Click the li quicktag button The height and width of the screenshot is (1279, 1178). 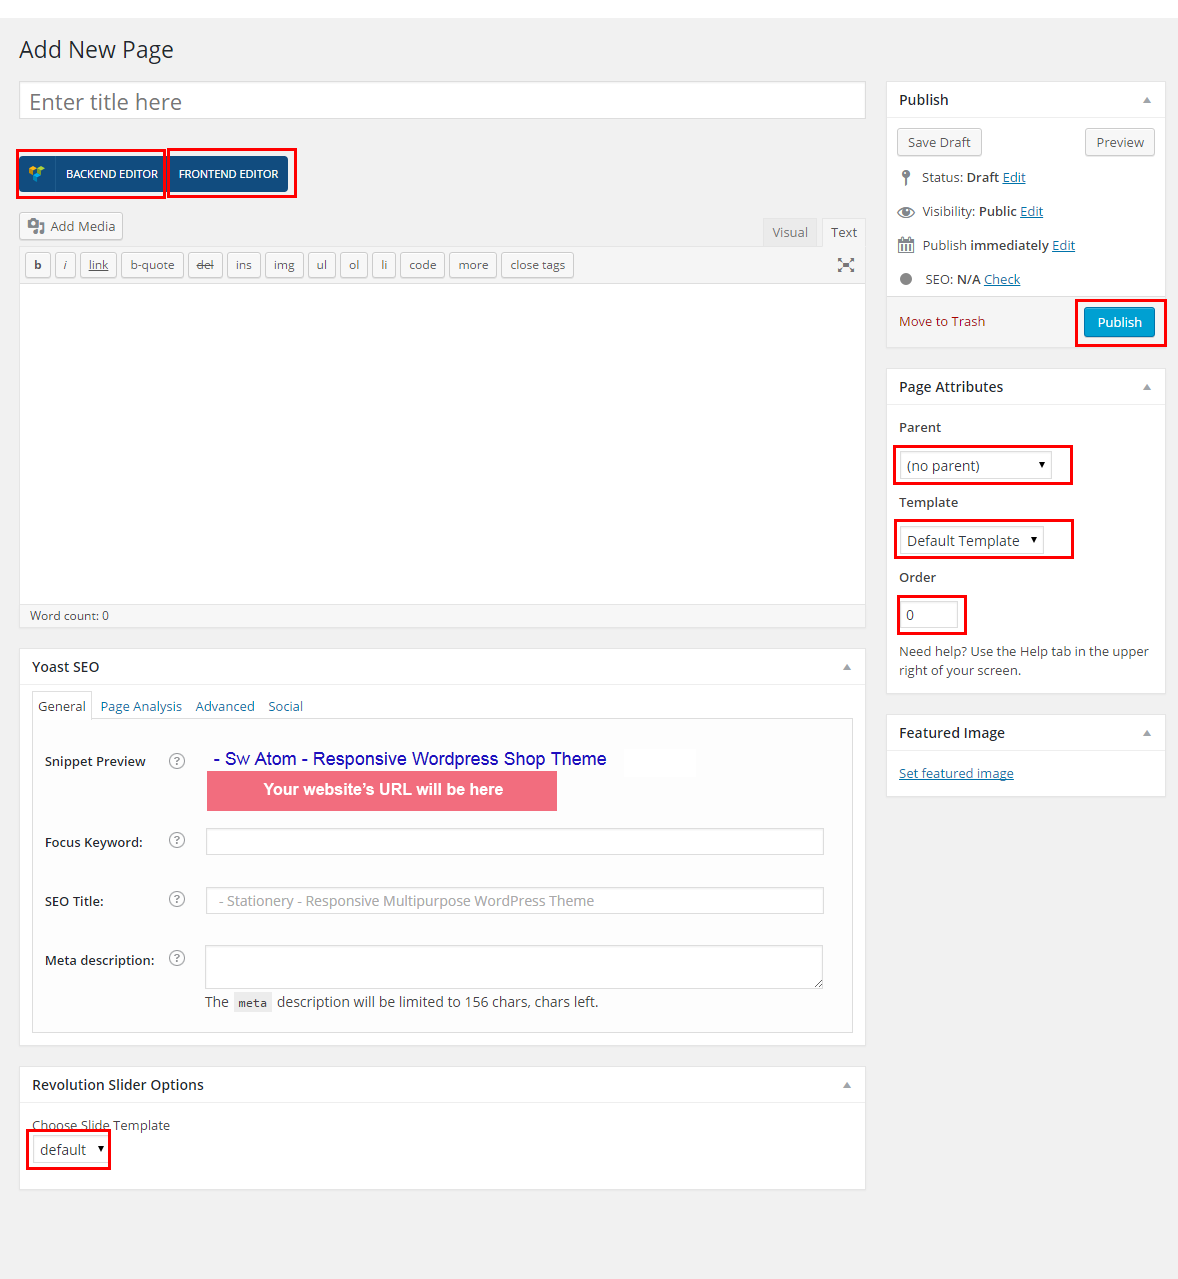[x=384, y=265]
